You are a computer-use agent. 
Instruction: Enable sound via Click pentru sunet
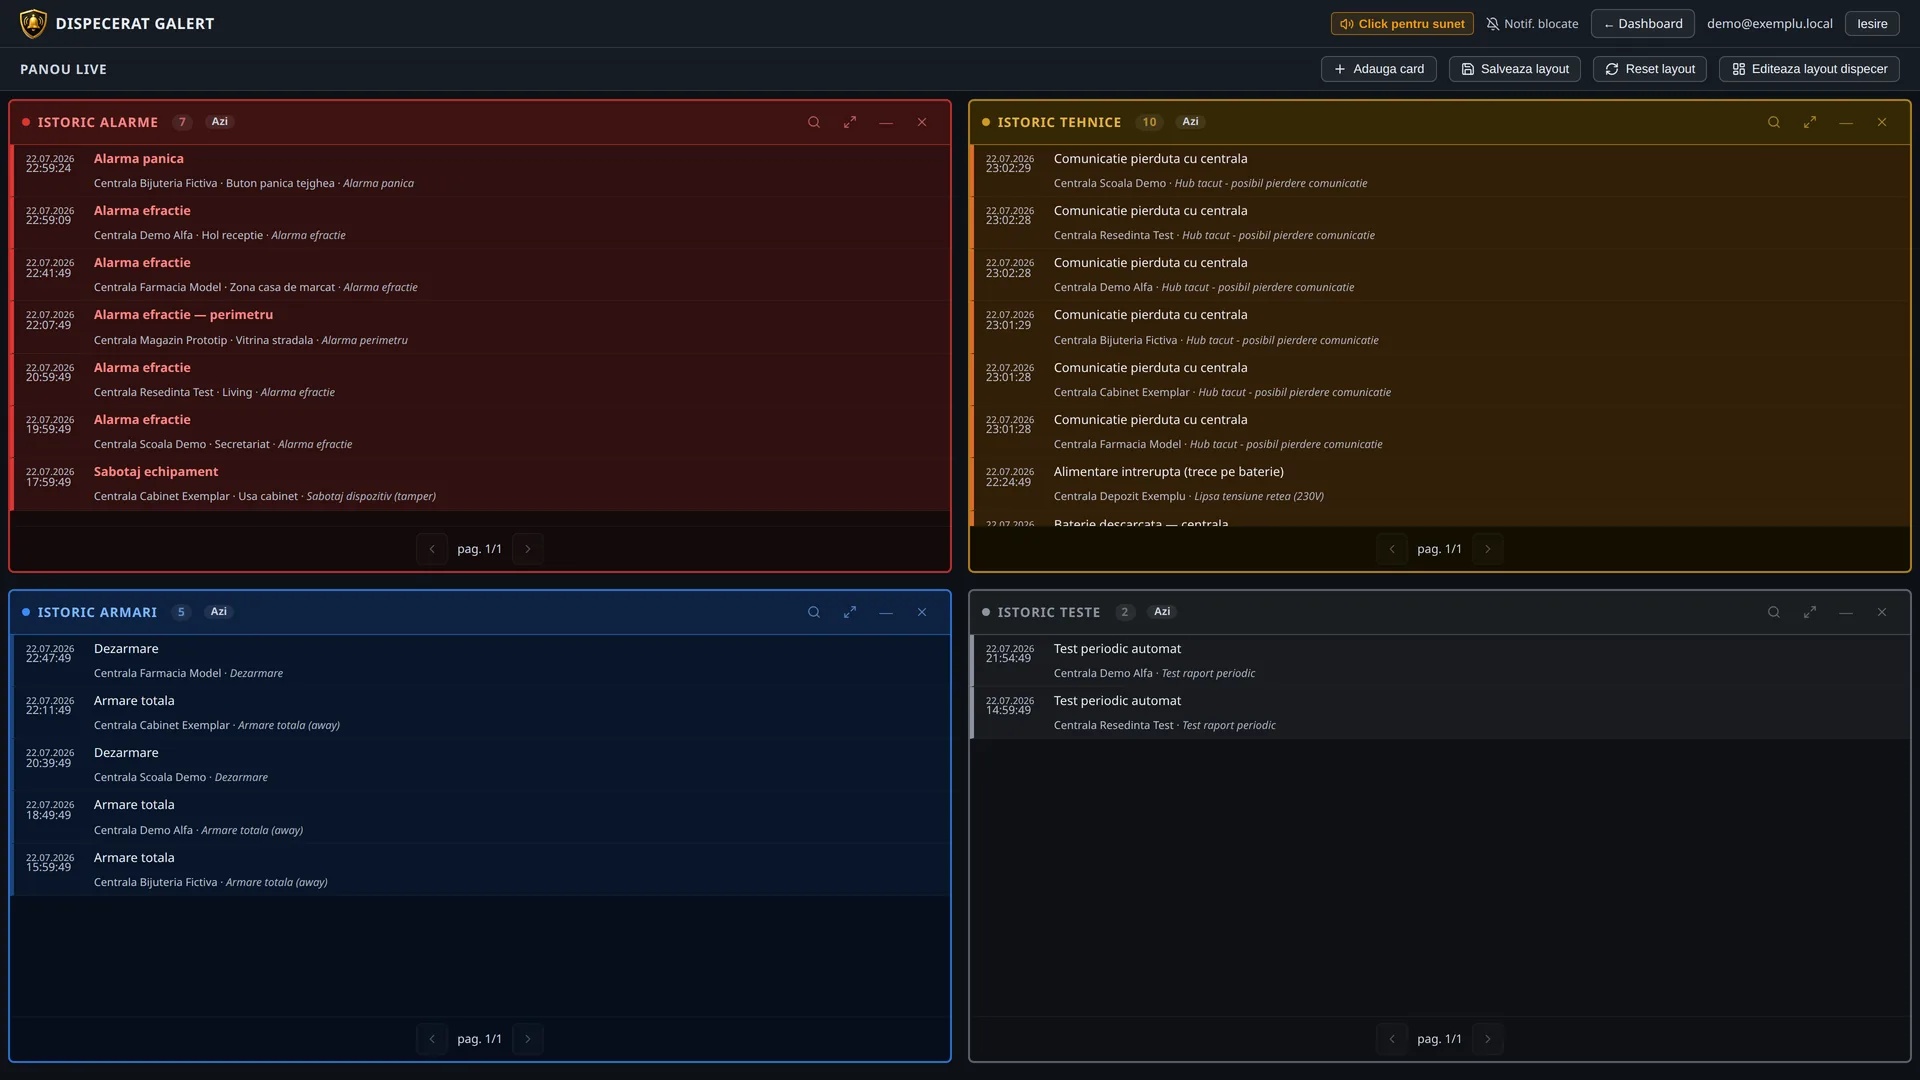pos(1402,24)
